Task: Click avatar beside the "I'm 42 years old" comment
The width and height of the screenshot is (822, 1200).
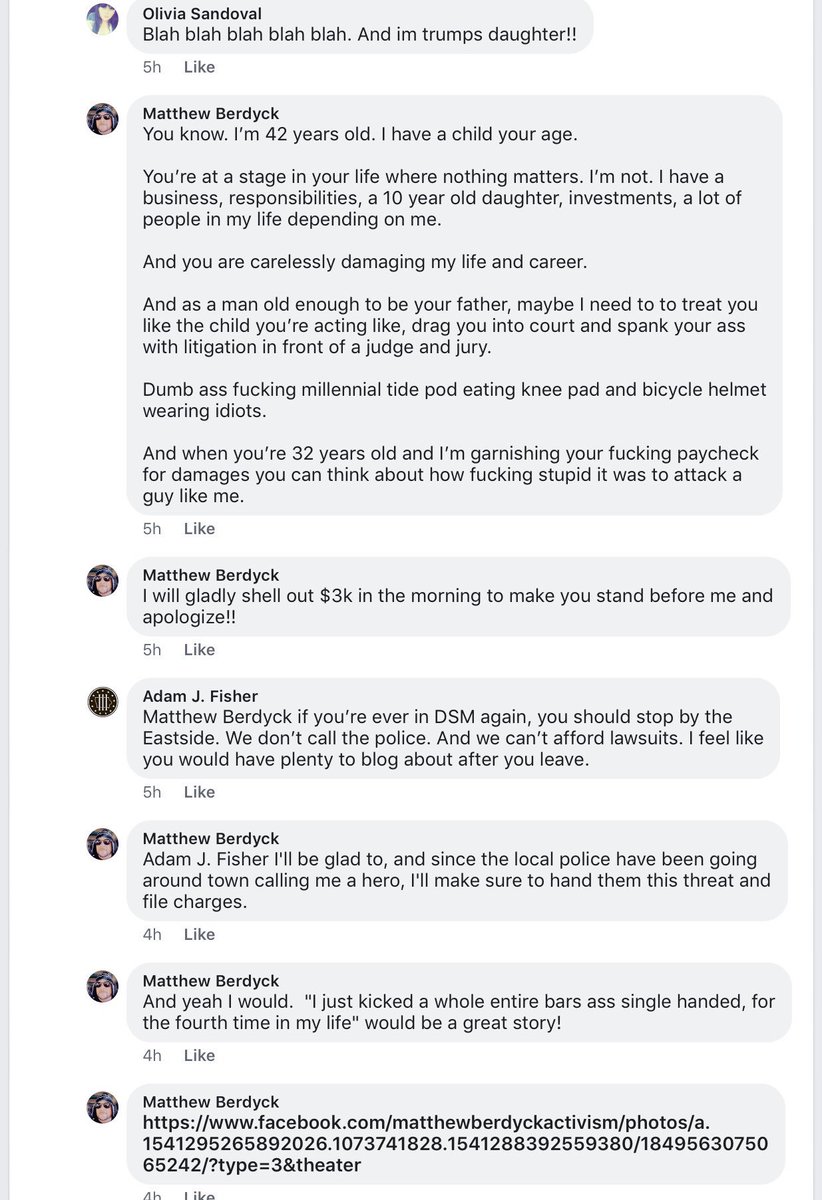Action: [x=103, y=119]
